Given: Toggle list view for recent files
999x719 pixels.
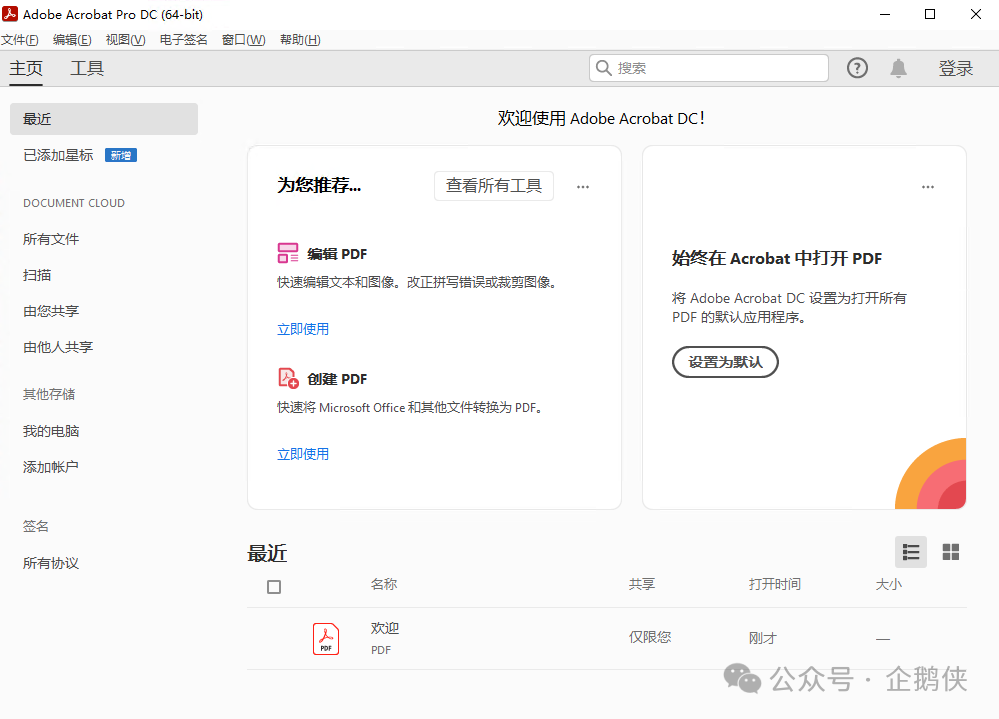Looking at the screenshot, I should tap(910, 551).
